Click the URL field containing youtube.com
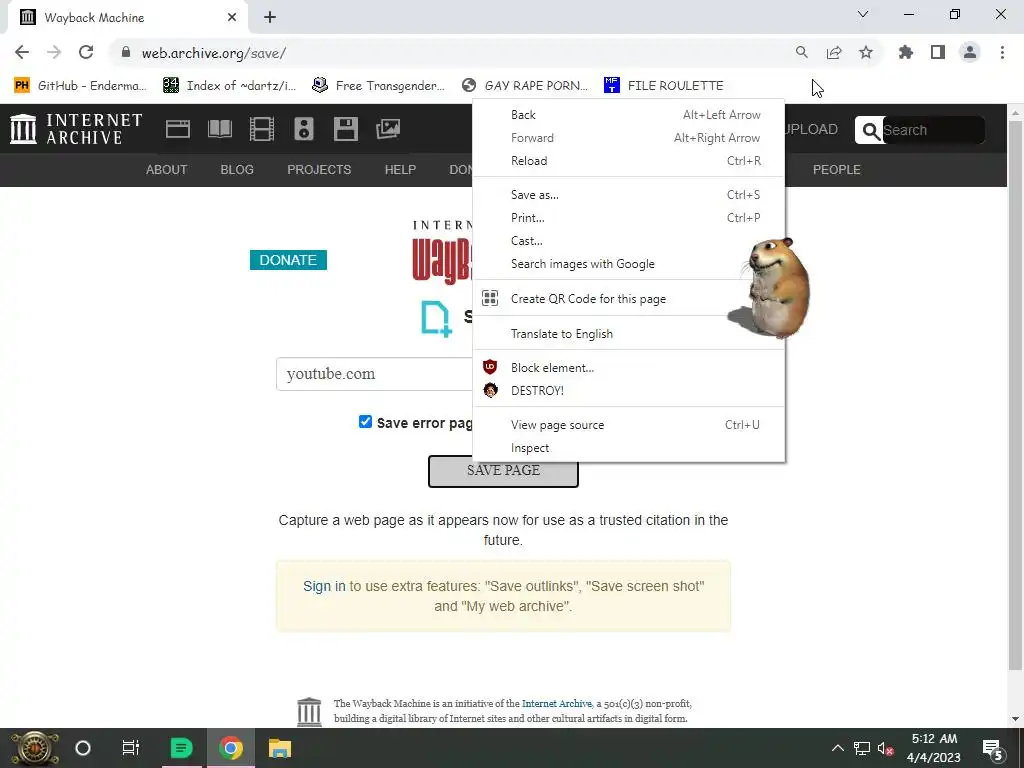 (374, 374)
